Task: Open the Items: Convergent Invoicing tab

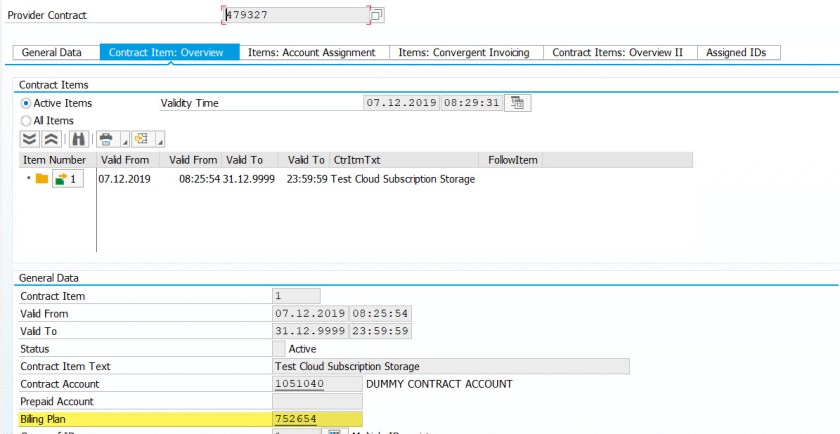Action: point(463,52)
